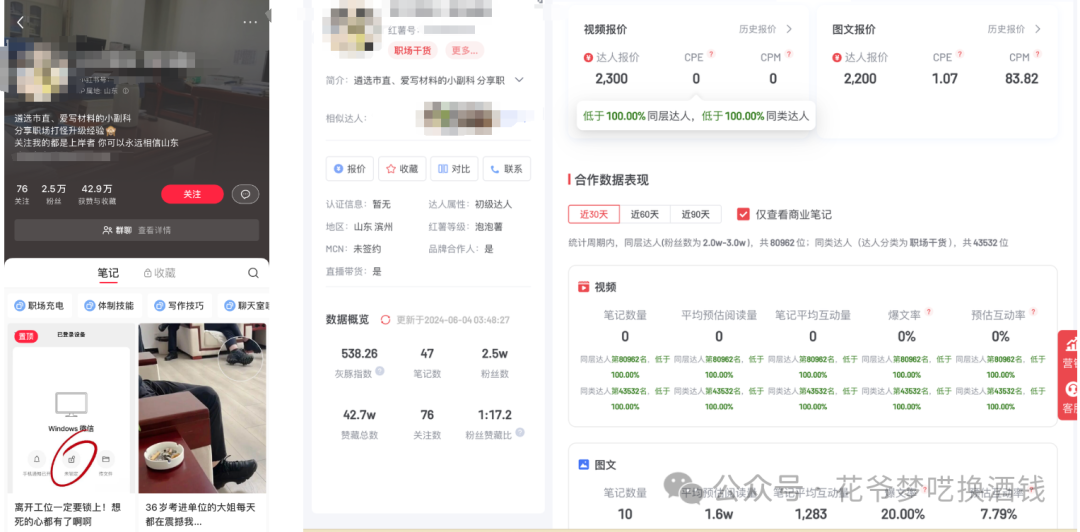1080x532 pixels.
Task: Select the 近30天 period tab
Action: pyautogui.click(x=594, y=214)
